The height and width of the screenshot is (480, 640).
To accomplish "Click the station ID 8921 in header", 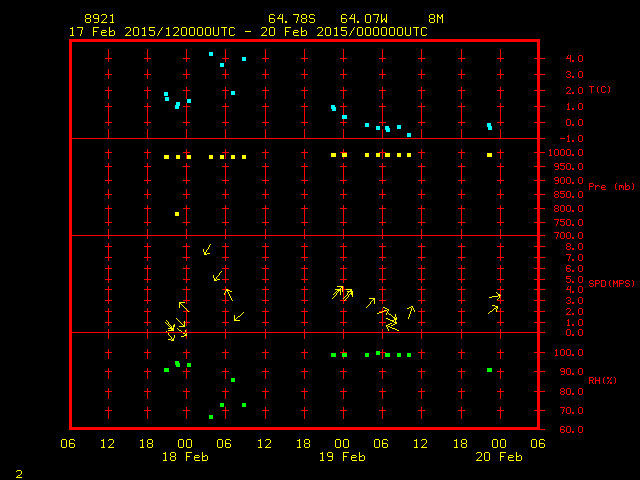I will [98, 19].
